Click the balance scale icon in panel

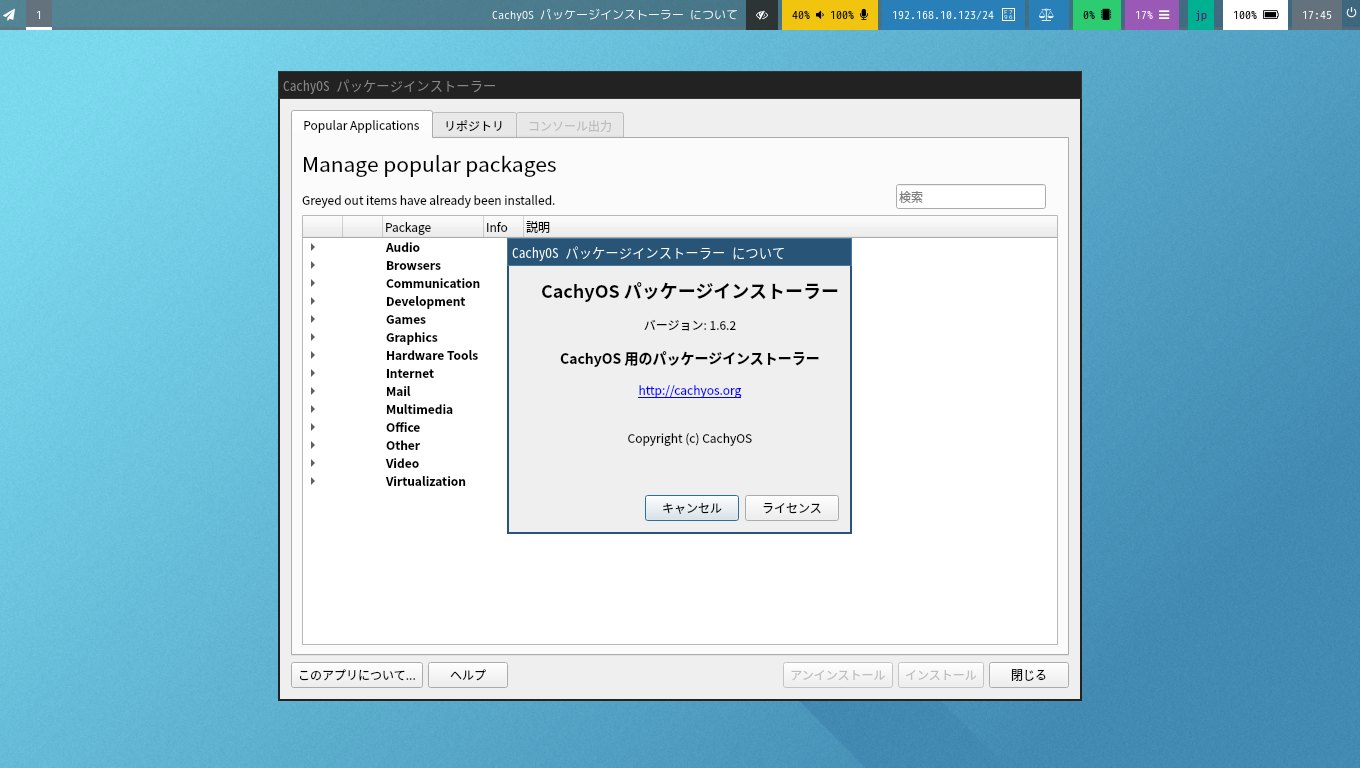coord(1046,15)
